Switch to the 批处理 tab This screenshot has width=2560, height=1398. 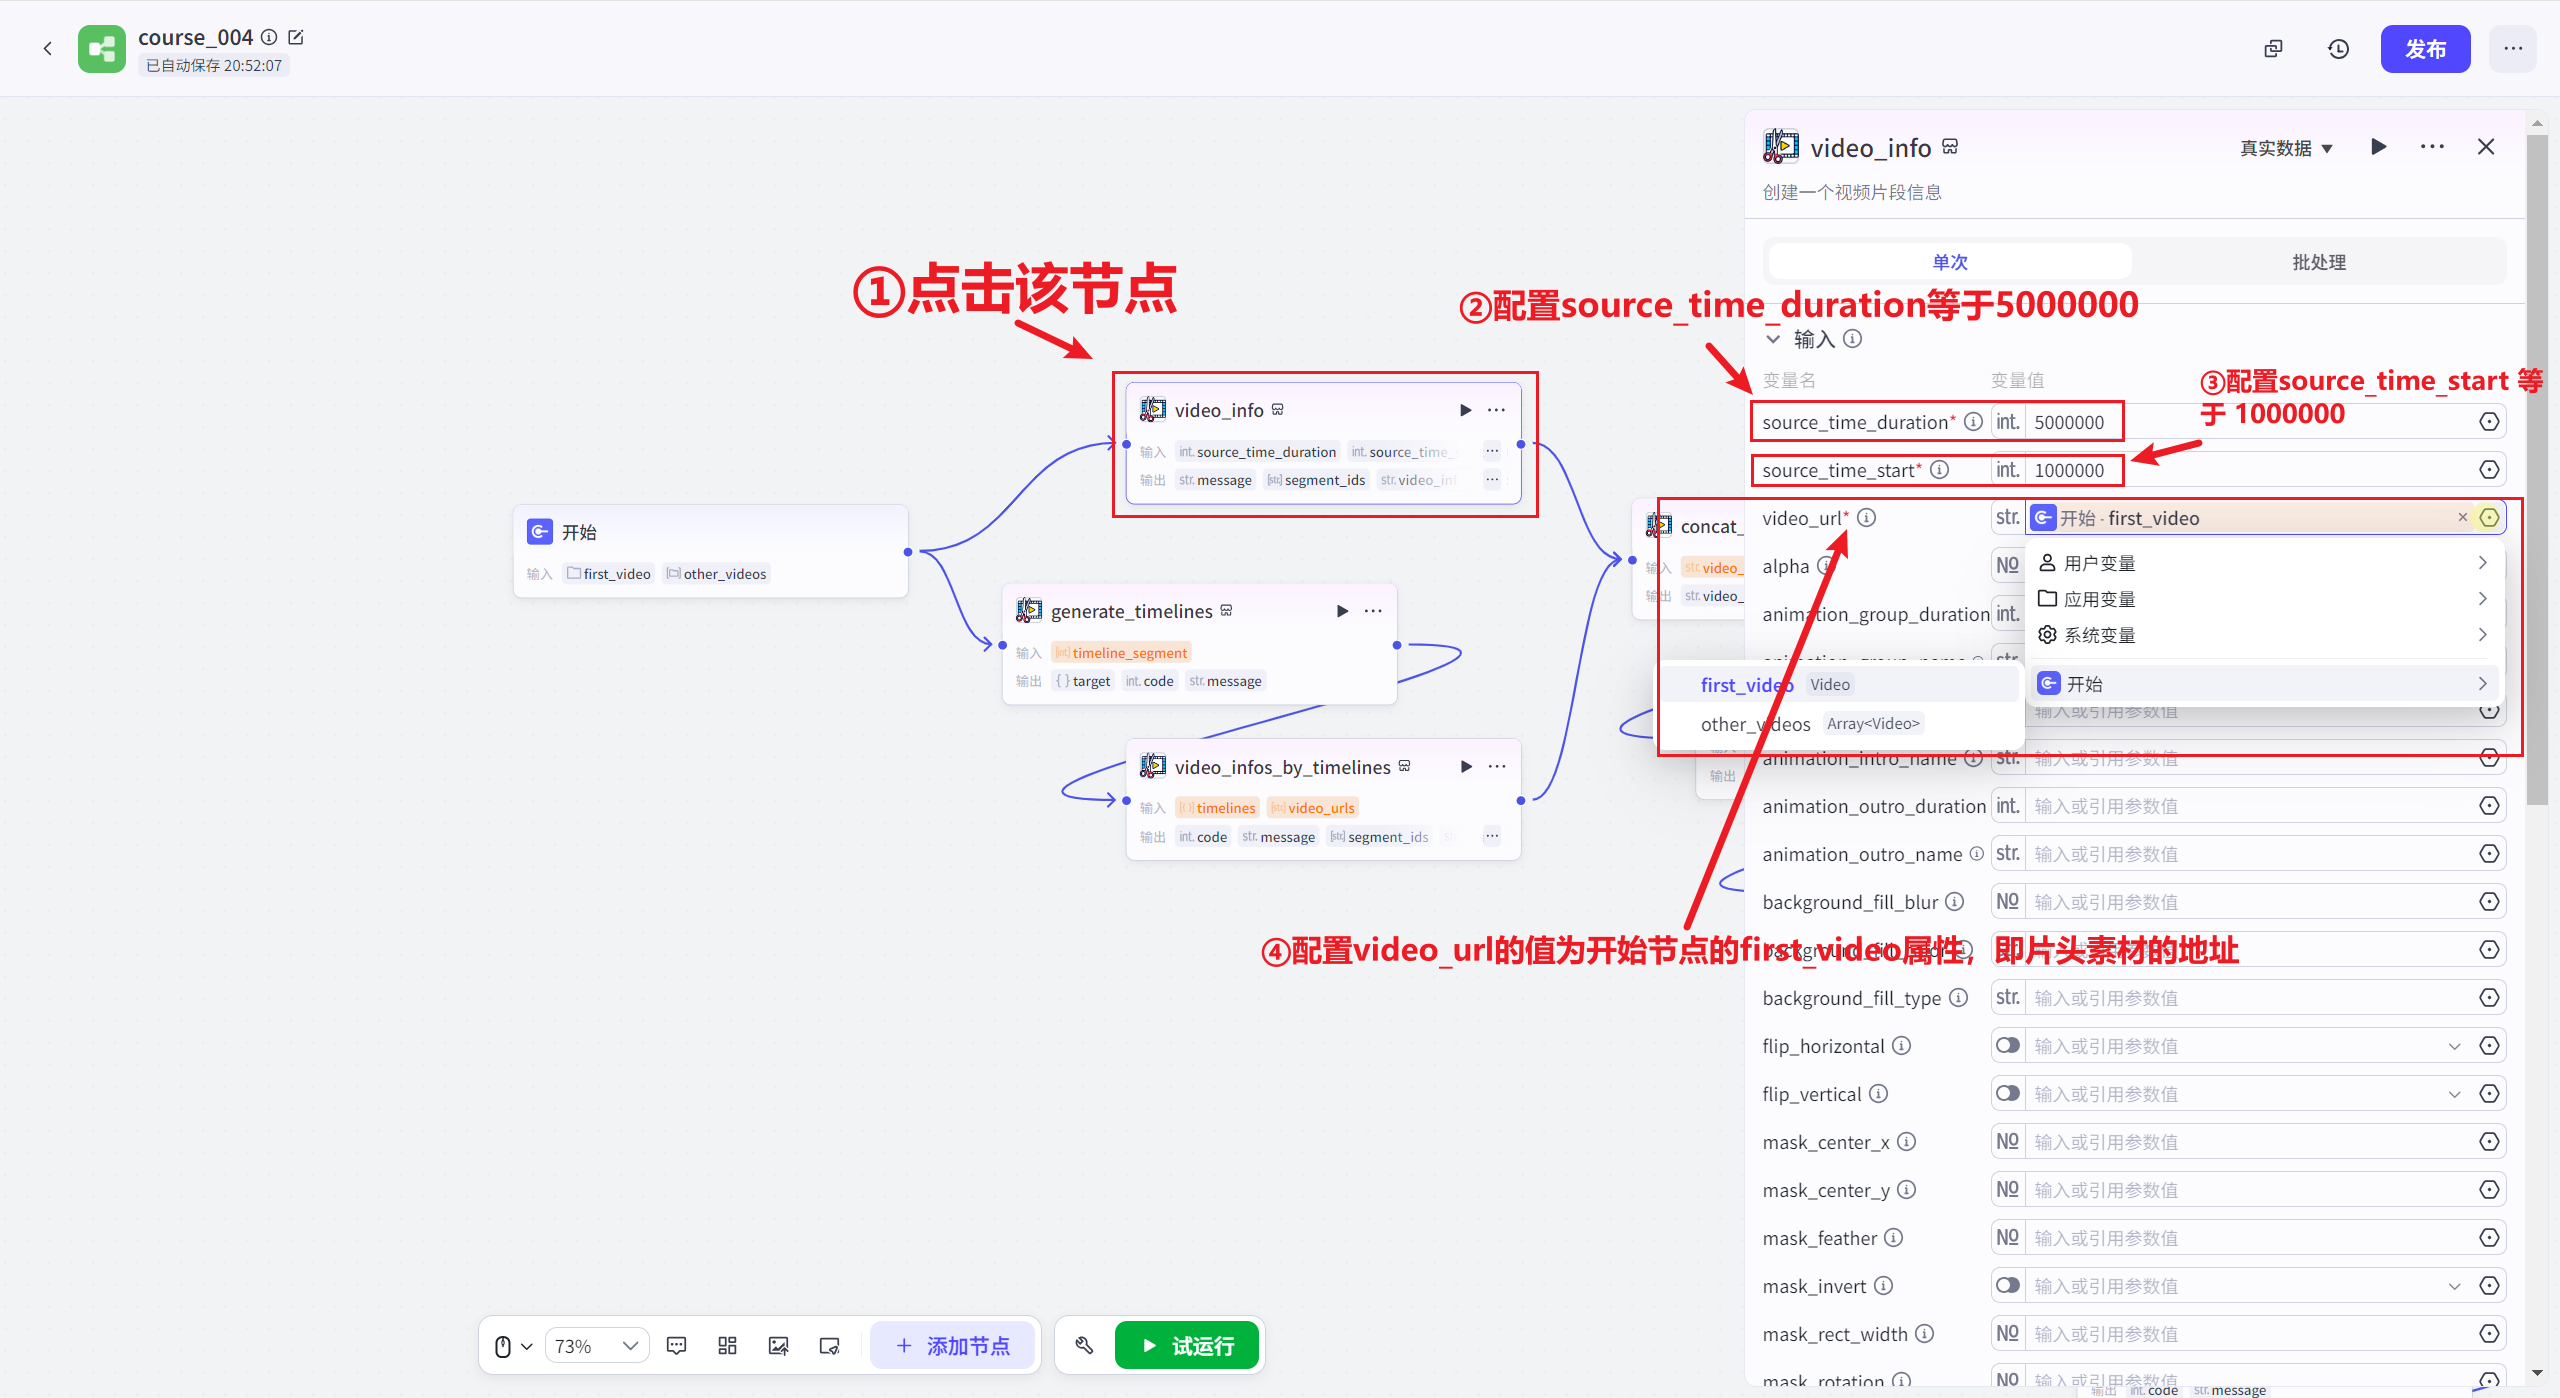click(x=2320, y=261)
